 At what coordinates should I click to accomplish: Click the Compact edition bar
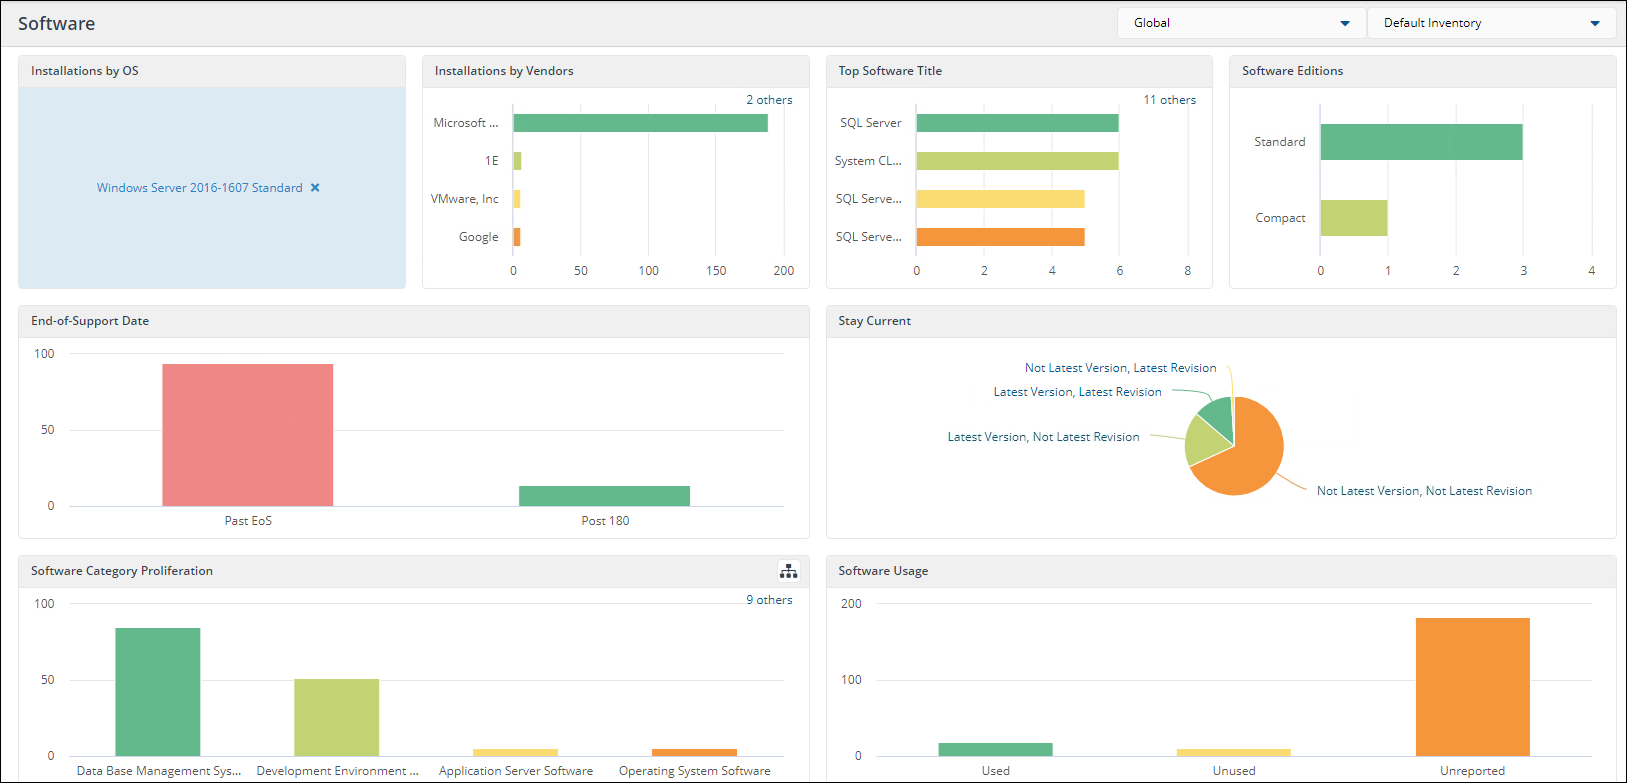(1353, 218)
